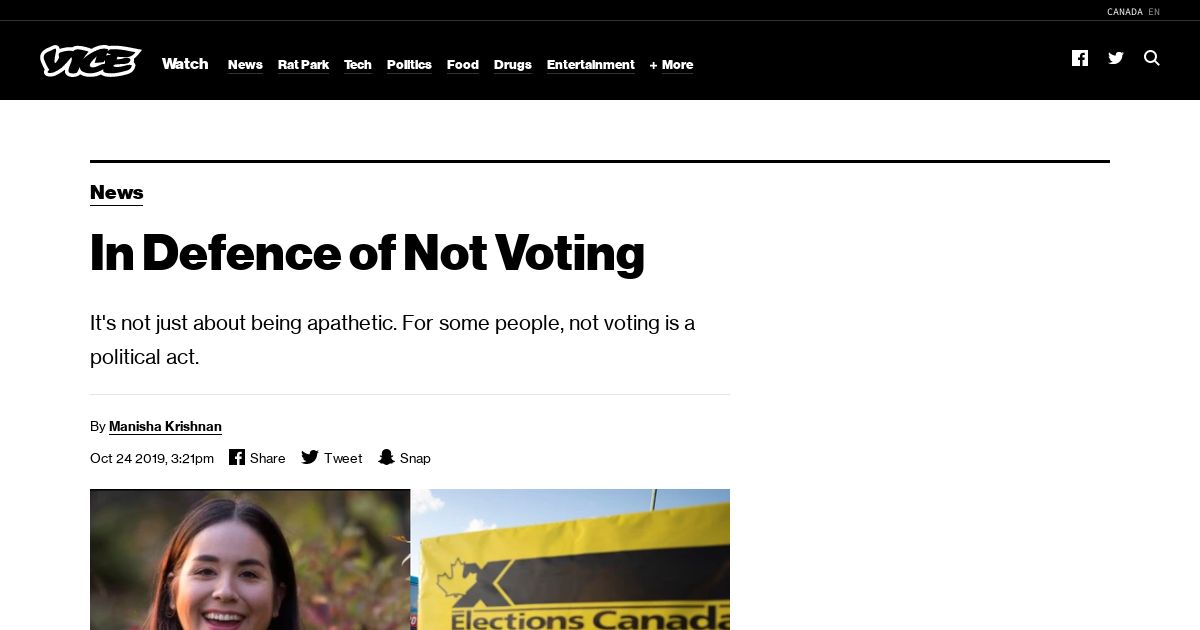This screenshot has width=1200, height=630.
Task: Open search with the magnifier icon
Action: point(1152,58)
